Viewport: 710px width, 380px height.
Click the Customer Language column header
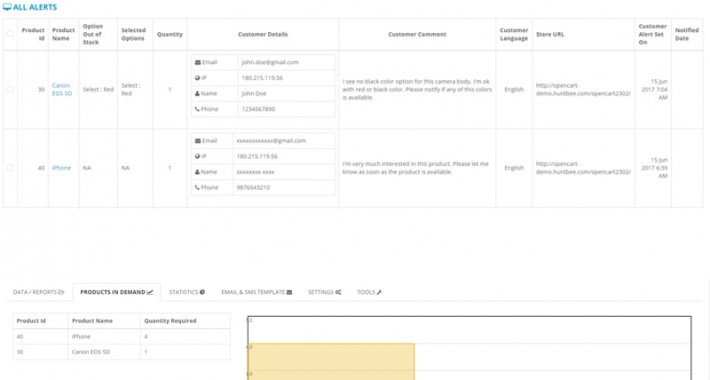(514, 34)
